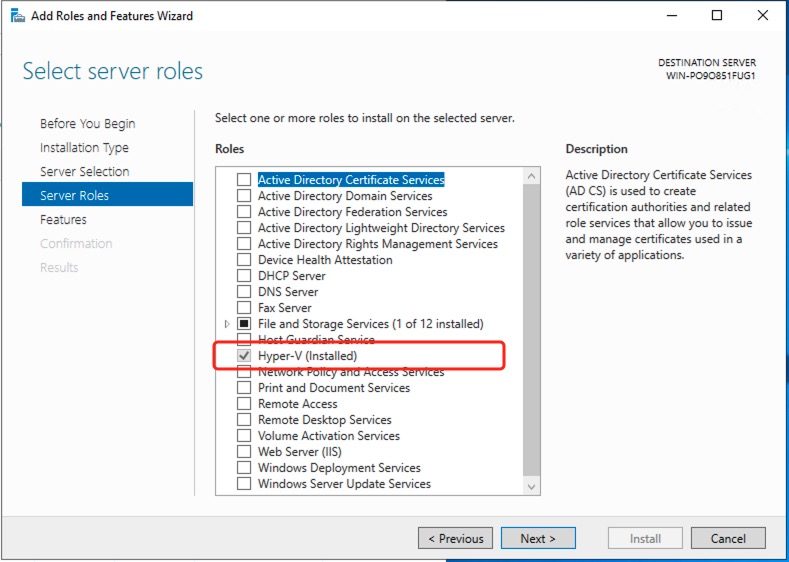Select the Volume Activation Services label
The height and width of the screenshot is (562, 789).
329,436
